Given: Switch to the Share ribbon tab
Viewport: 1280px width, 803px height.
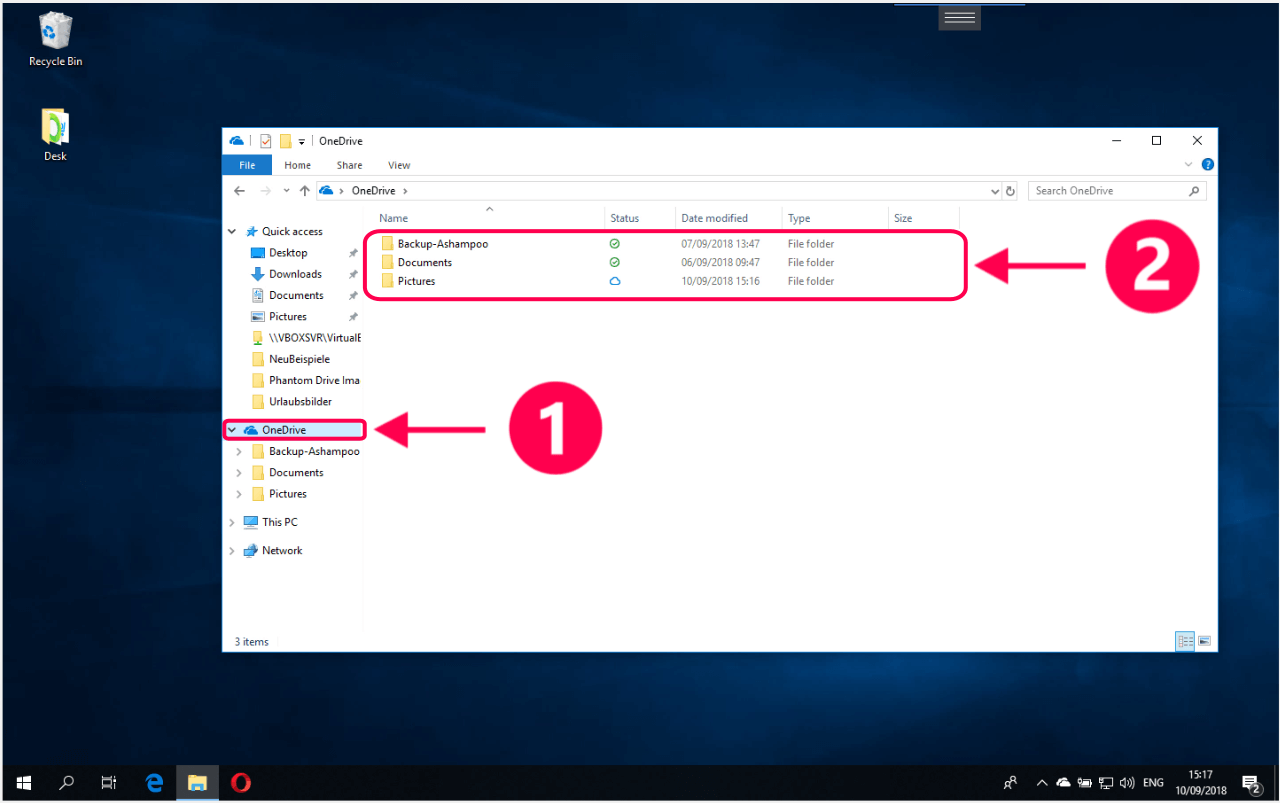Looking at the screenshot, I should point(349,165).
